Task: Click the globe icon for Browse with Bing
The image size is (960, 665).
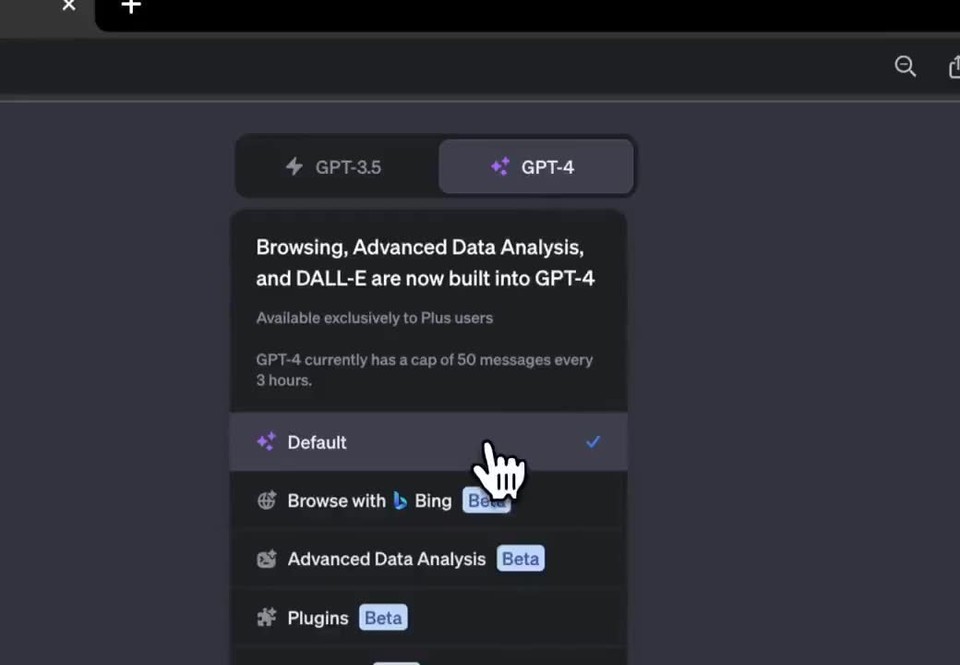Action: click(266, 500)
